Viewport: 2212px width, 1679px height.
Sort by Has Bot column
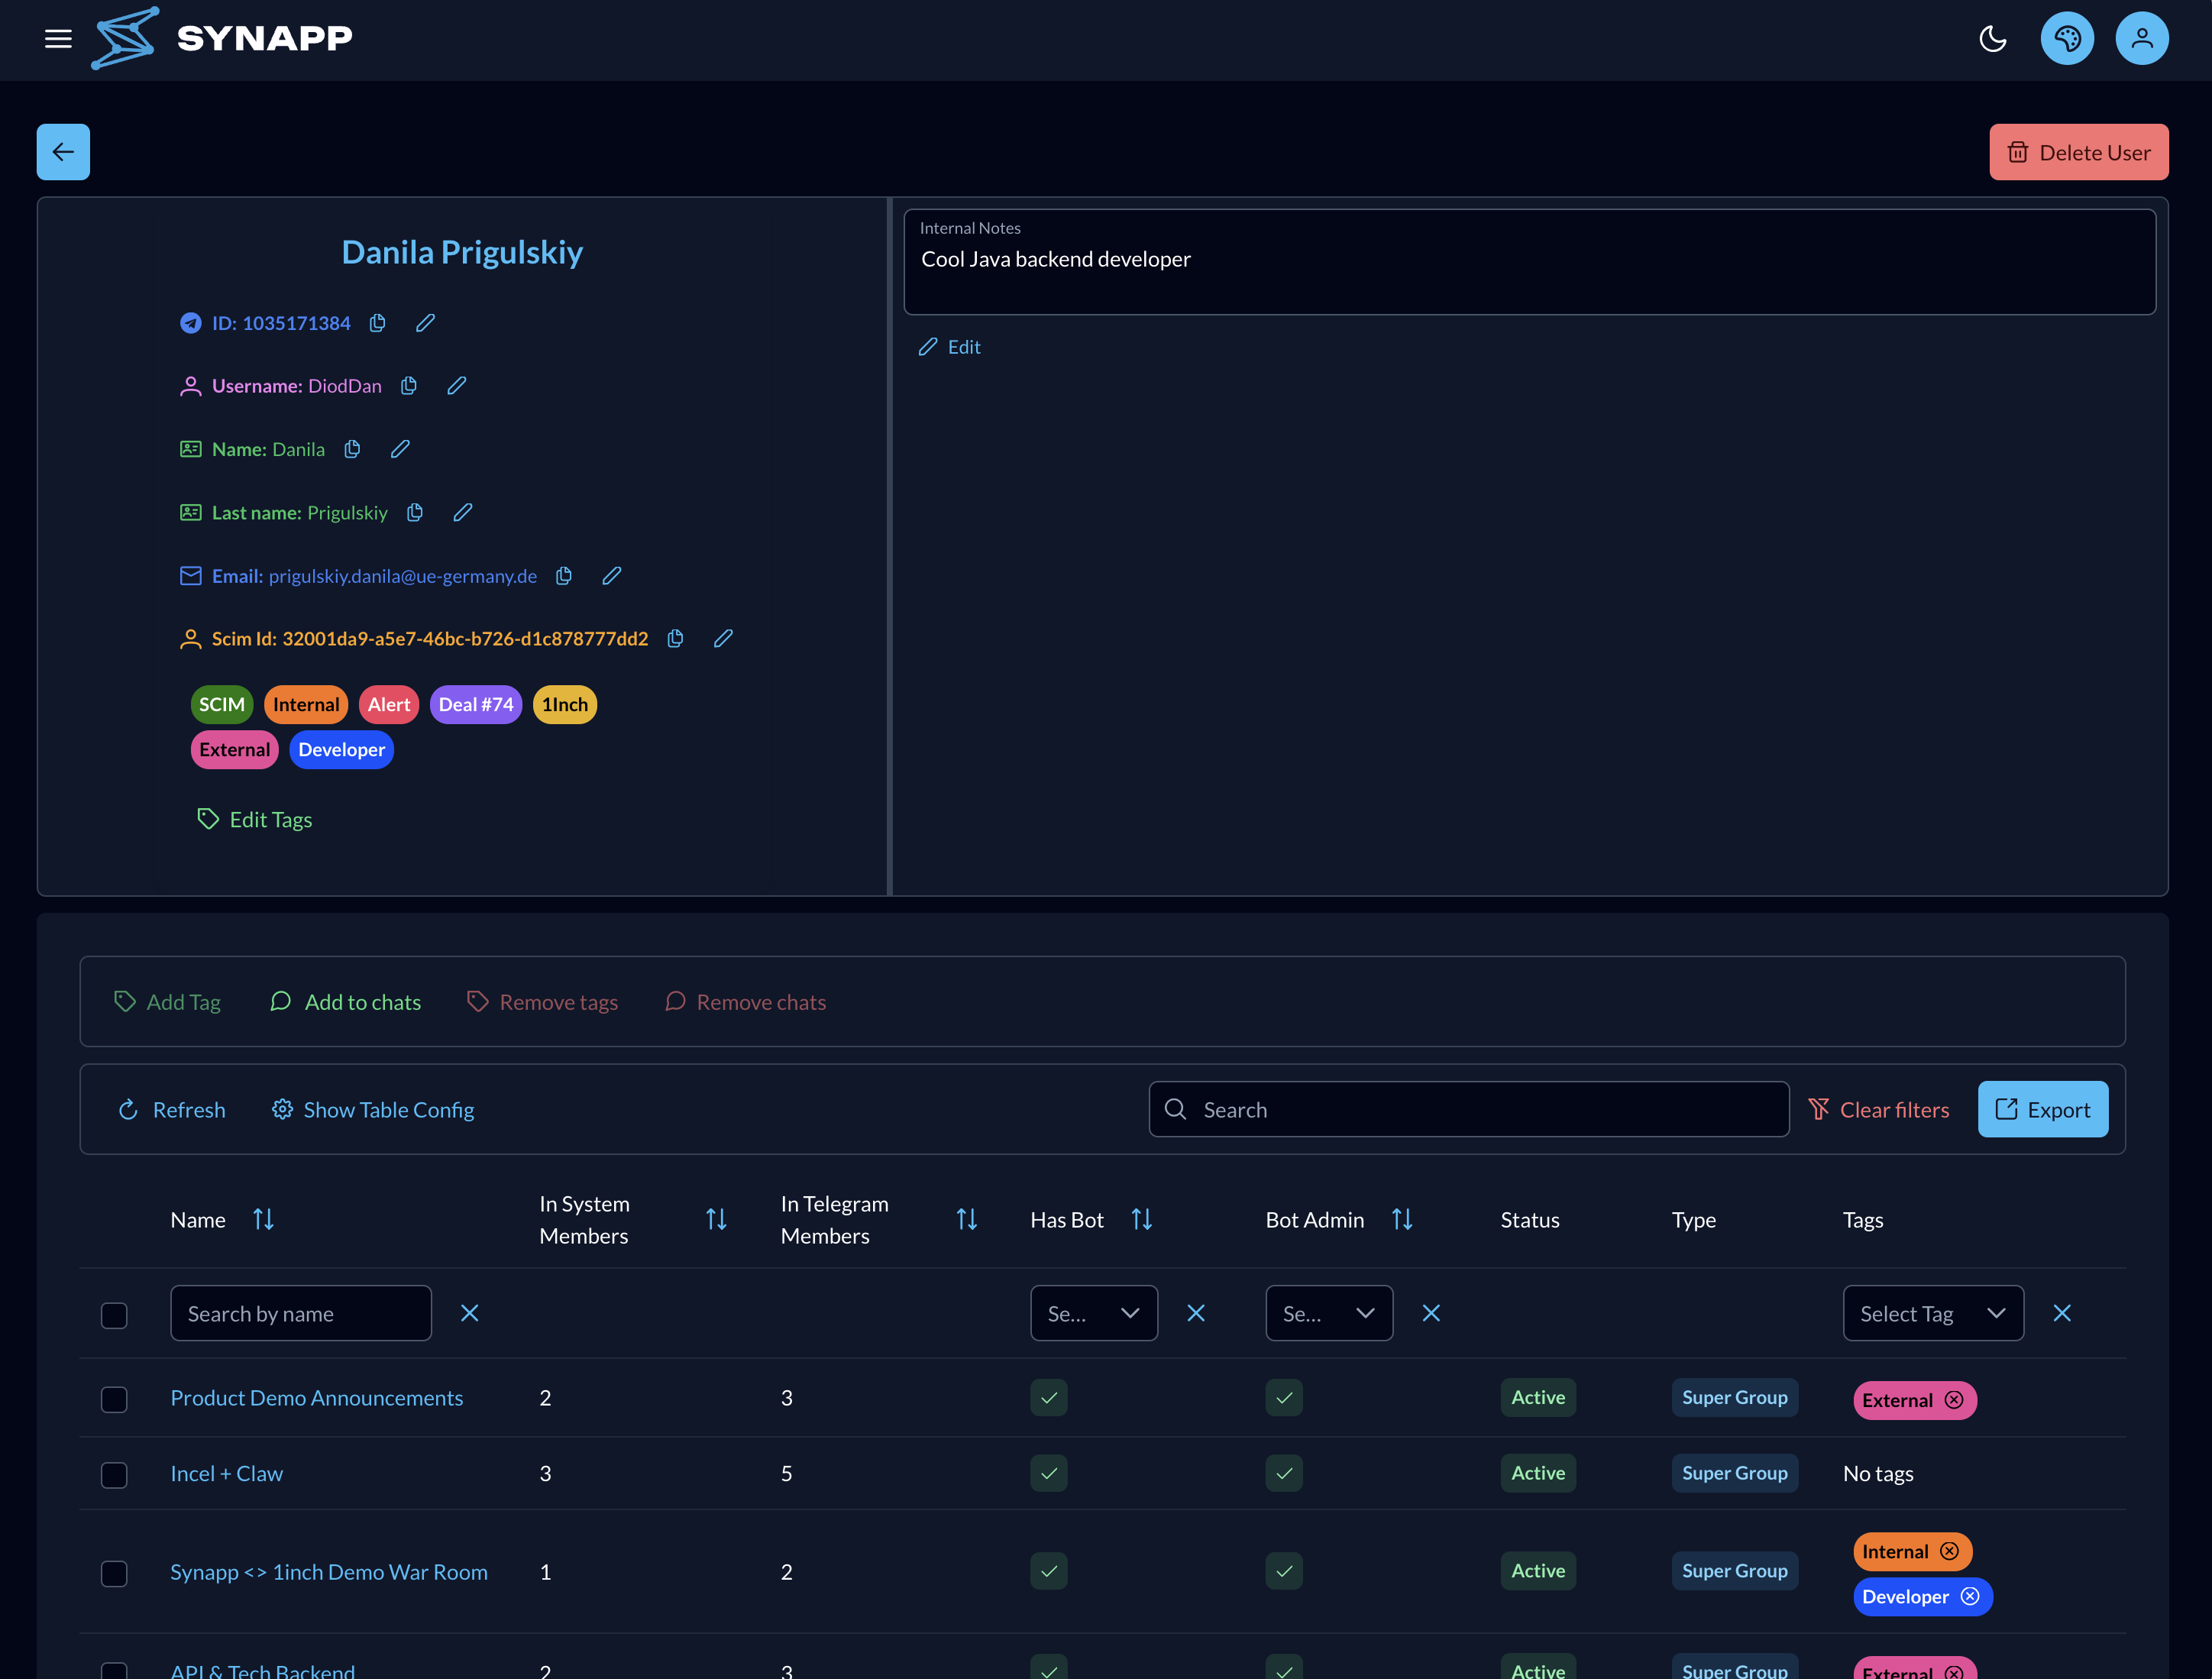(1141, 1219)
